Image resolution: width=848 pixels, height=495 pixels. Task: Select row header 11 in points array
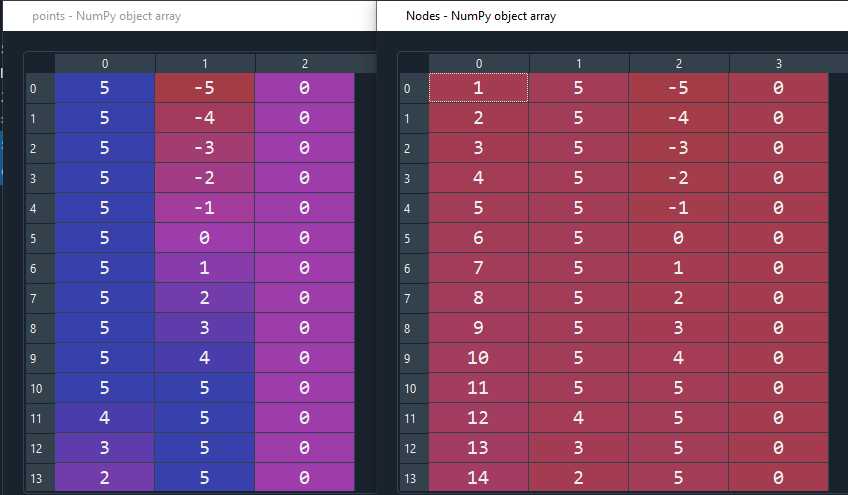coord(39,418)
